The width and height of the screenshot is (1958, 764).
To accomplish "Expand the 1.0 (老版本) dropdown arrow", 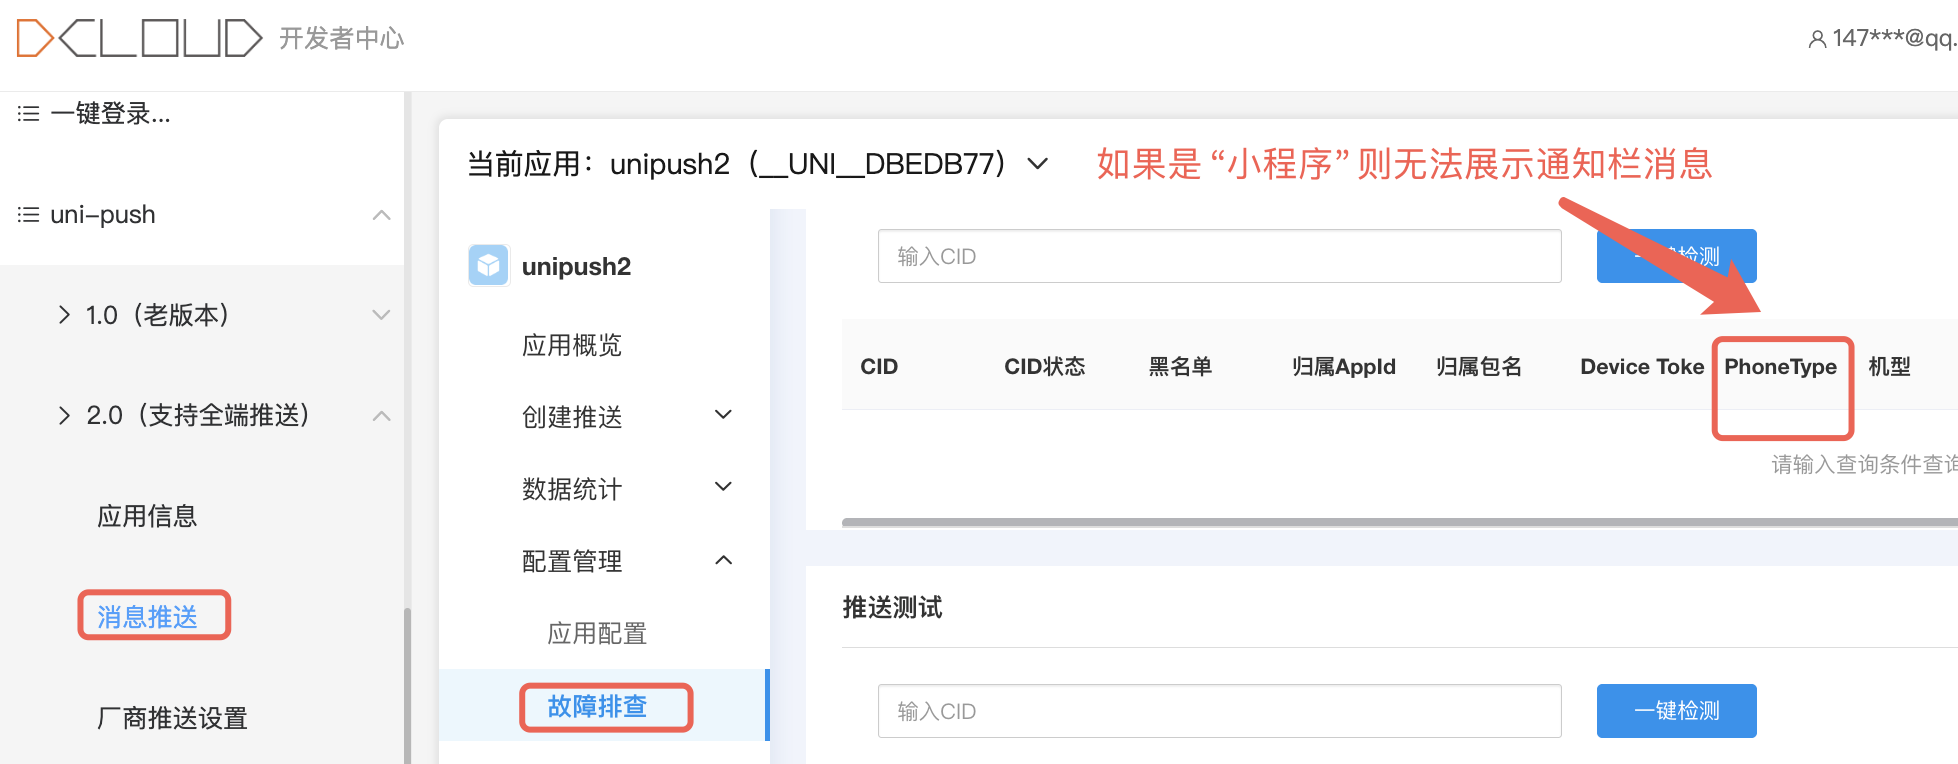I will [x=381, y=315].
